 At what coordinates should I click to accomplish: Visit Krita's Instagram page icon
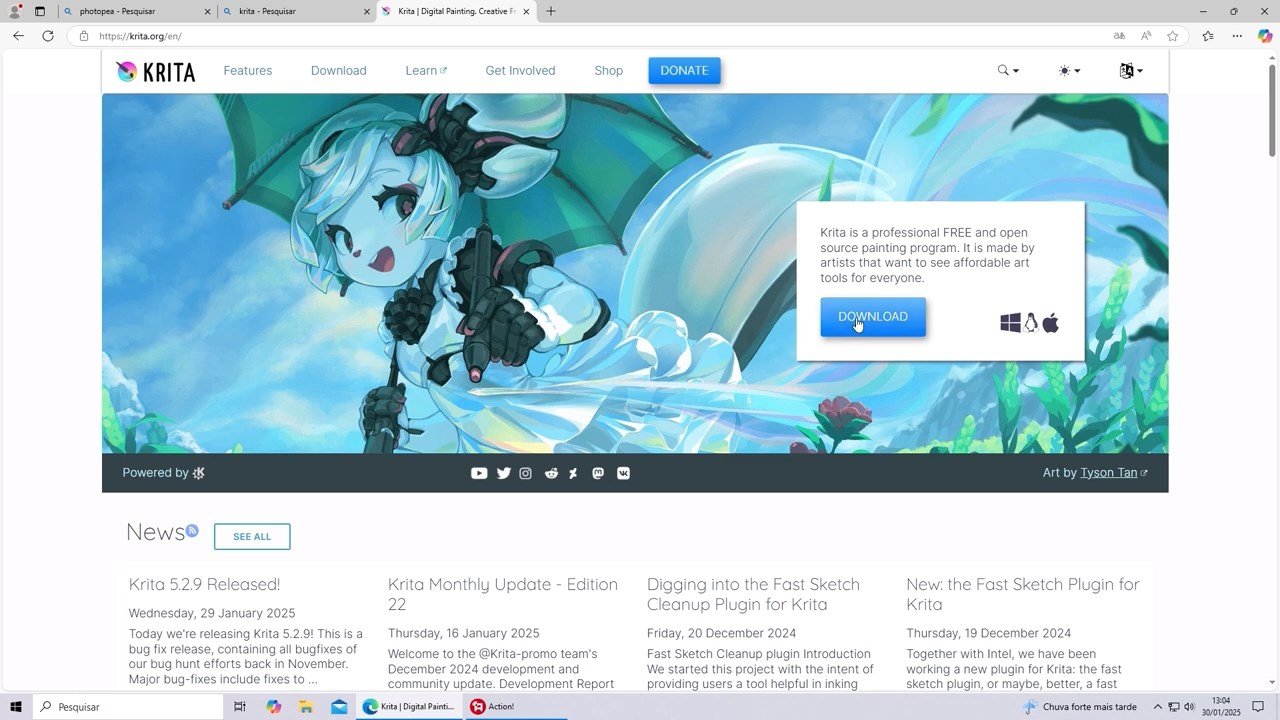coord(526,473)
